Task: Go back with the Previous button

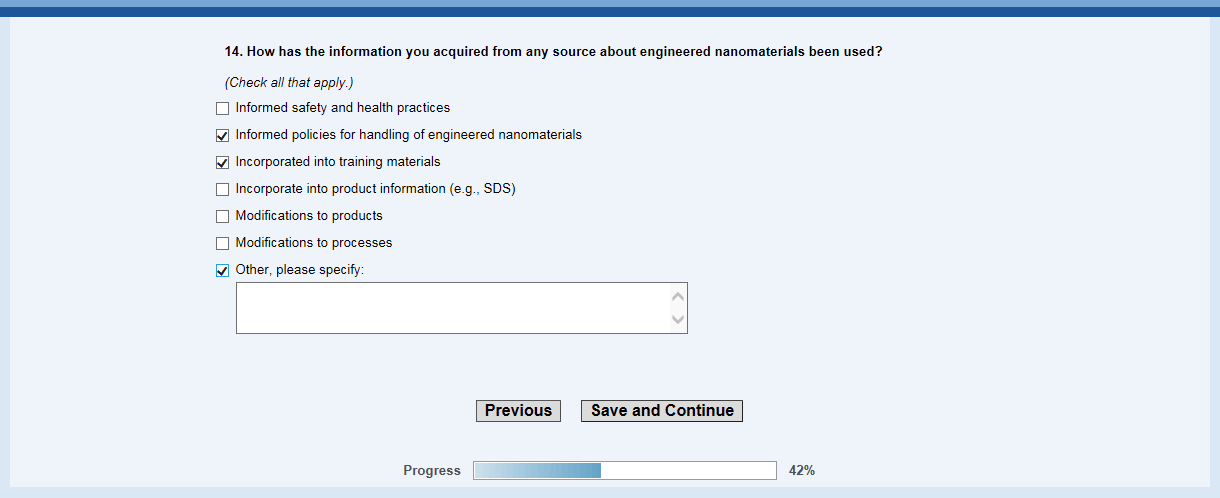Action: coord(518,411)
